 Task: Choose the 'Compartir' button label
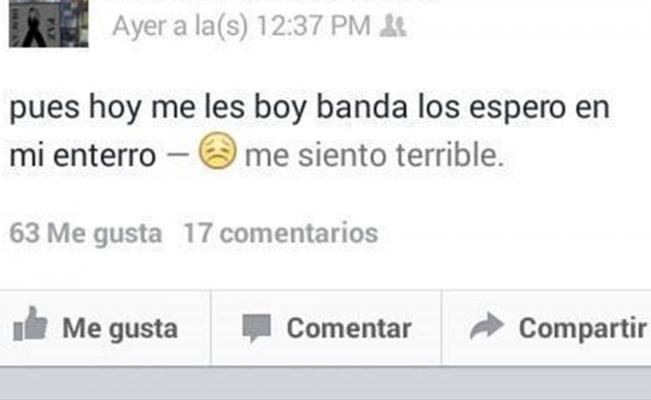[583, 328]
